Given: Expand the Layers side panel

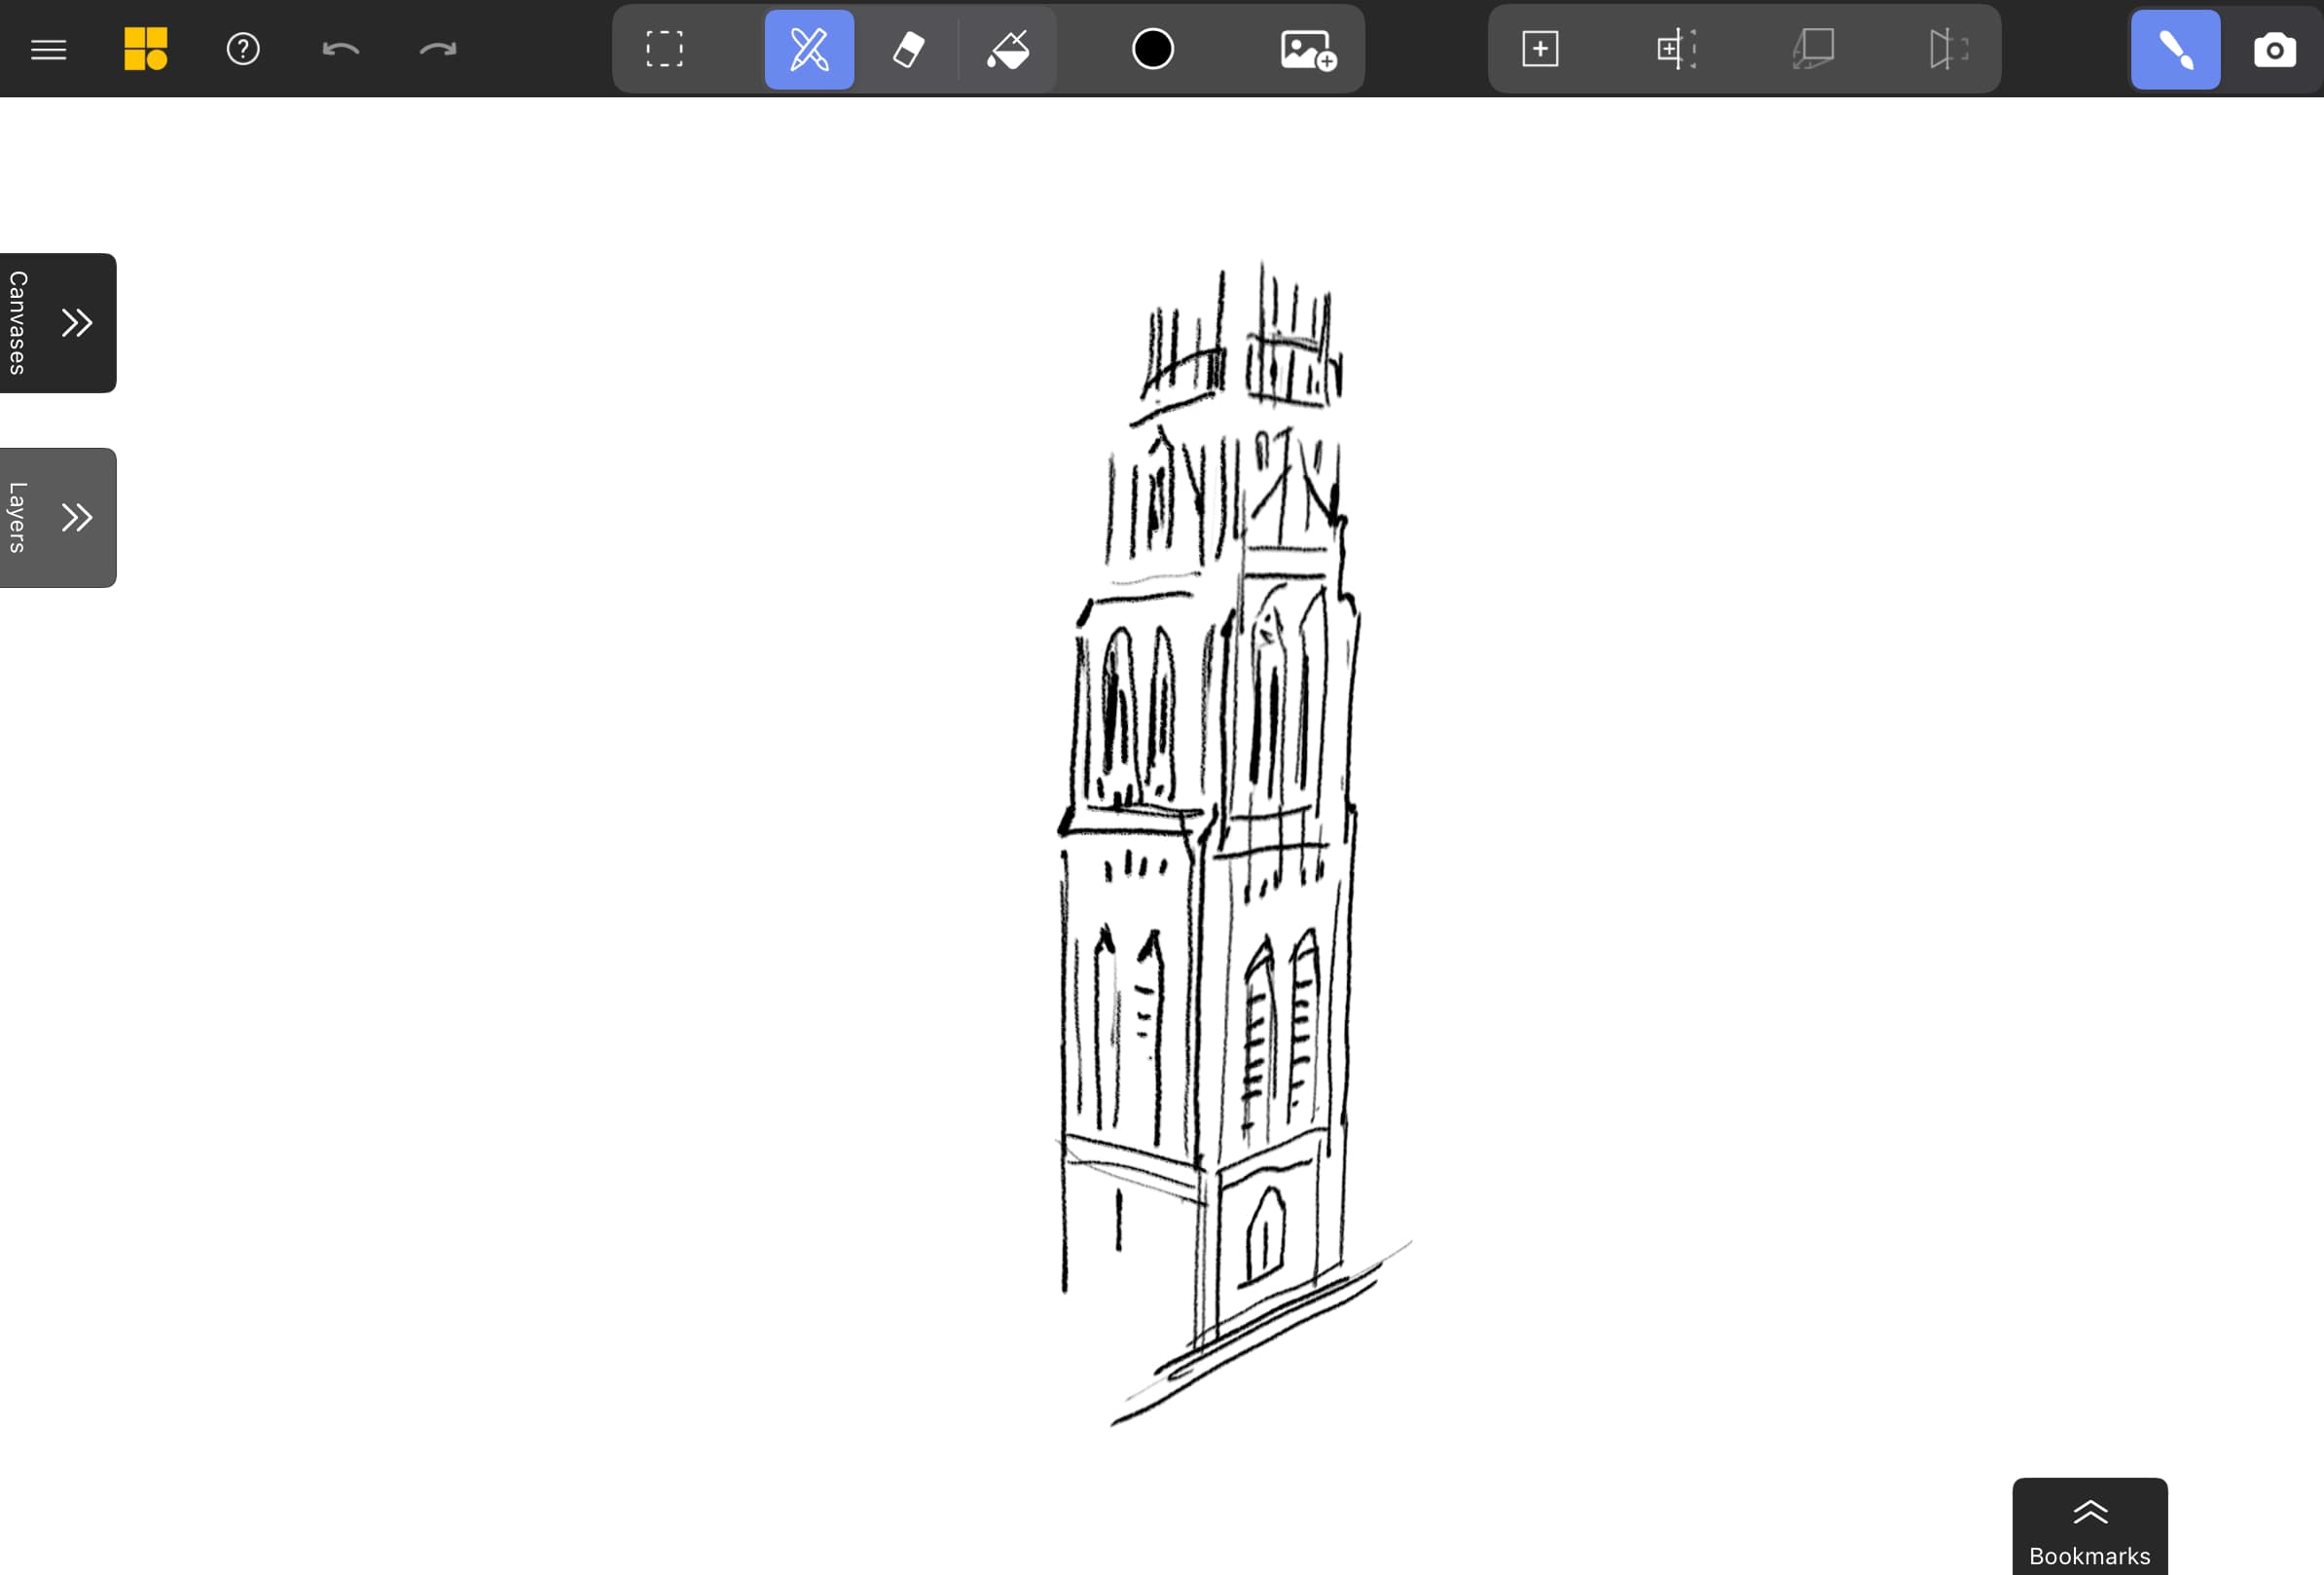Looking at the screenshot, I should pos(58,517).
